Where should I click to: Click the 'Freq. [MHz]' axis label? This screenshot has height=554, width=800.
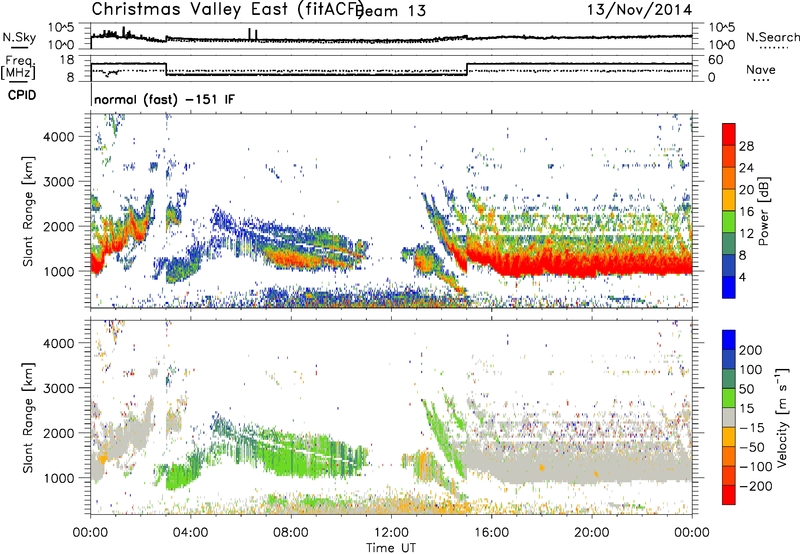click(18, 68)
